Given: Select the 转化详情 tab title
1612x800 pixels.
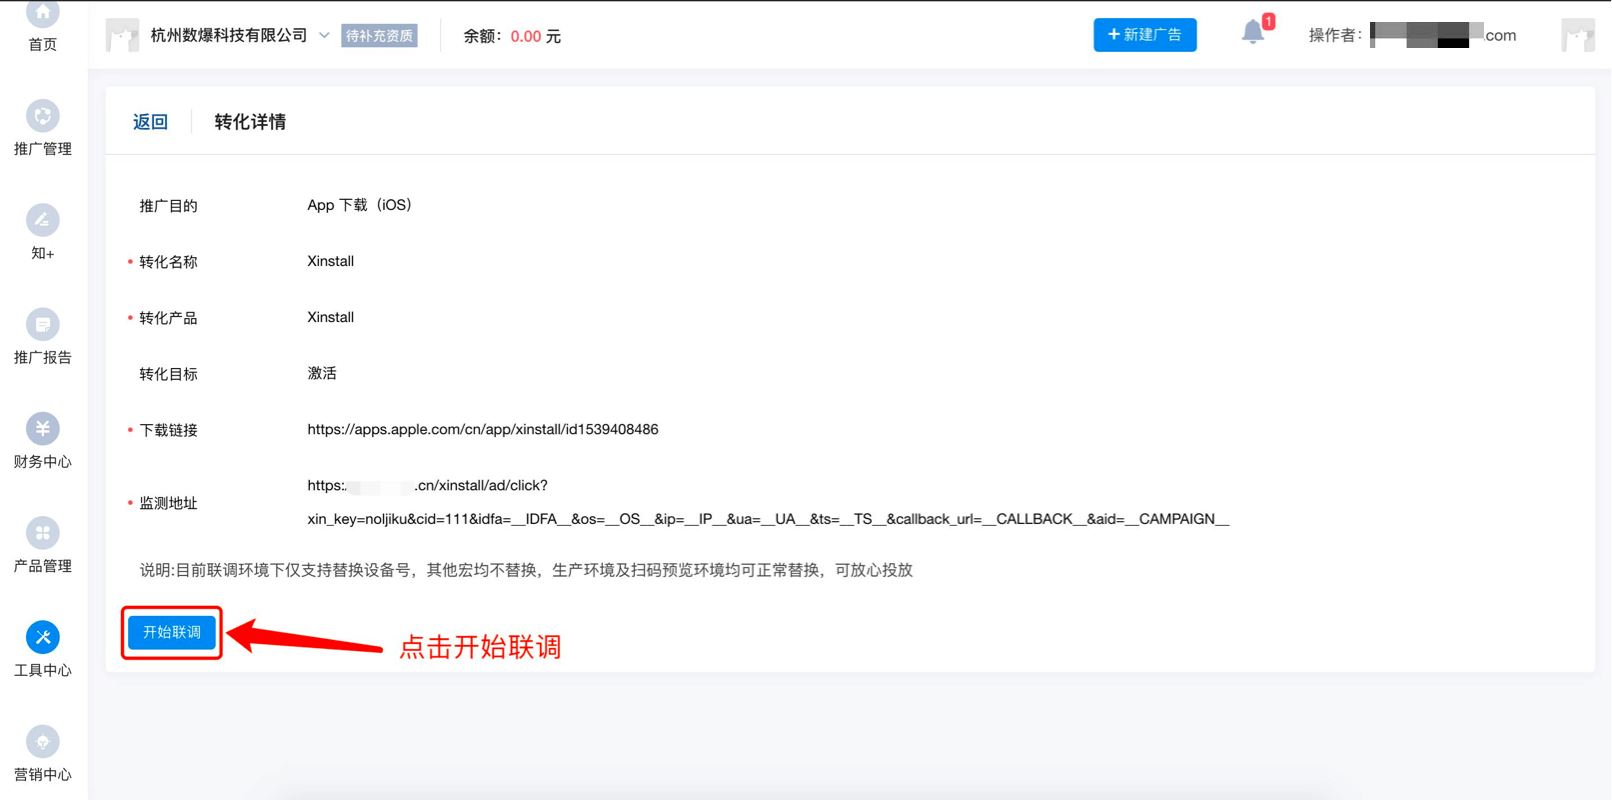Looking at the screenshot, I should point(250,122).
